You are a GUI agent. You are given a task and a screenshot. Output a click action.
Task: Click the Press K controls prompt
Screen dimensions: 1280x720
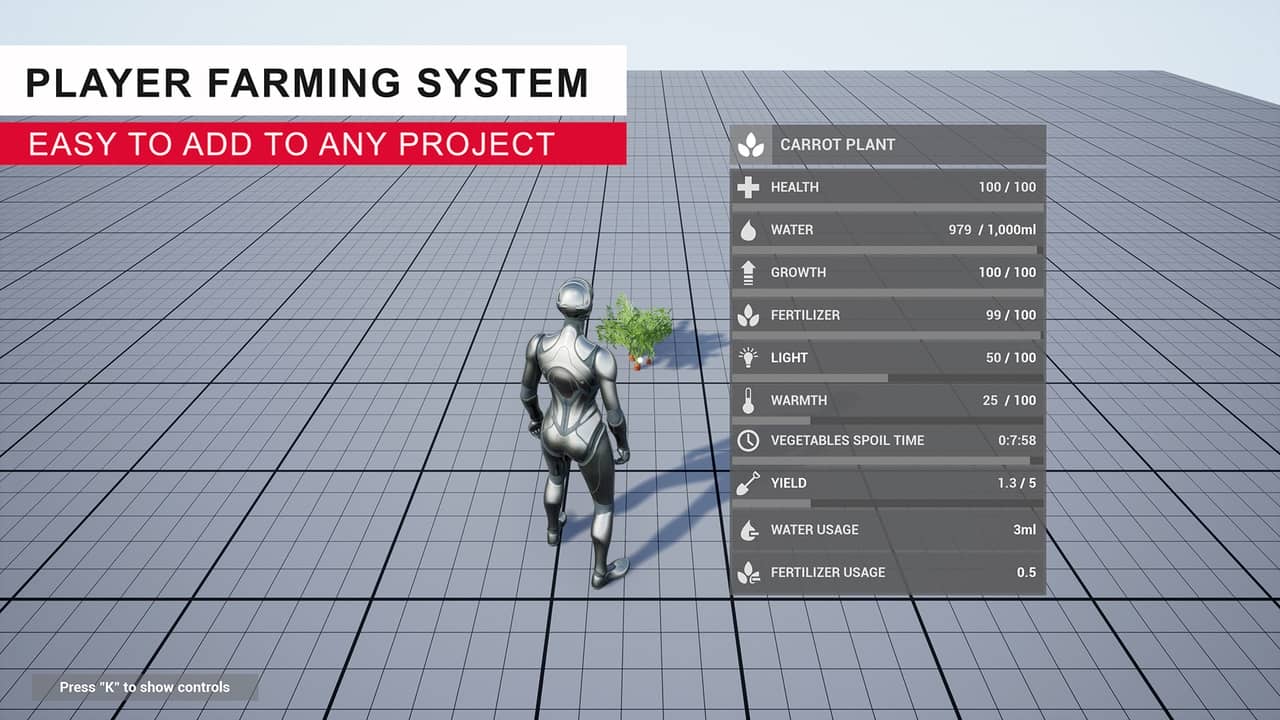(145, 687)
